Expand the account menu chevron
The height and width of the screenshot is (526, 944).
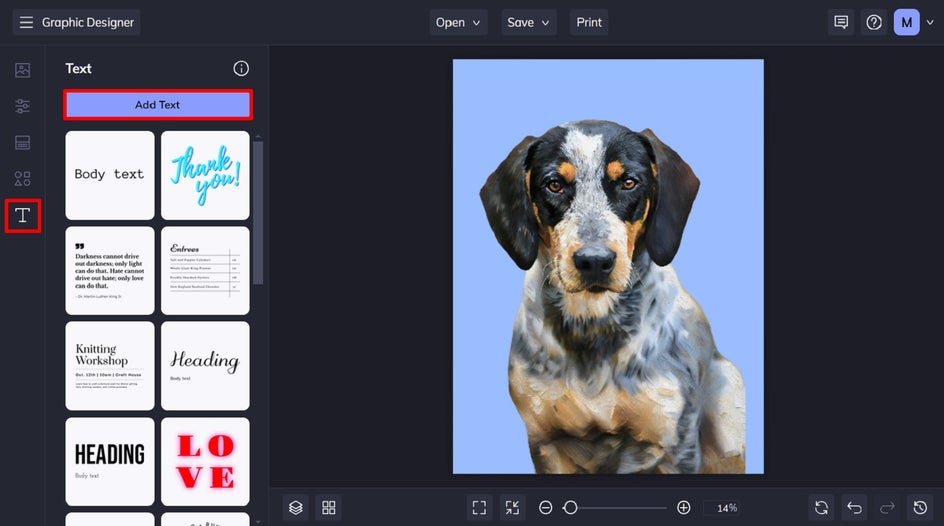[930, 22]
